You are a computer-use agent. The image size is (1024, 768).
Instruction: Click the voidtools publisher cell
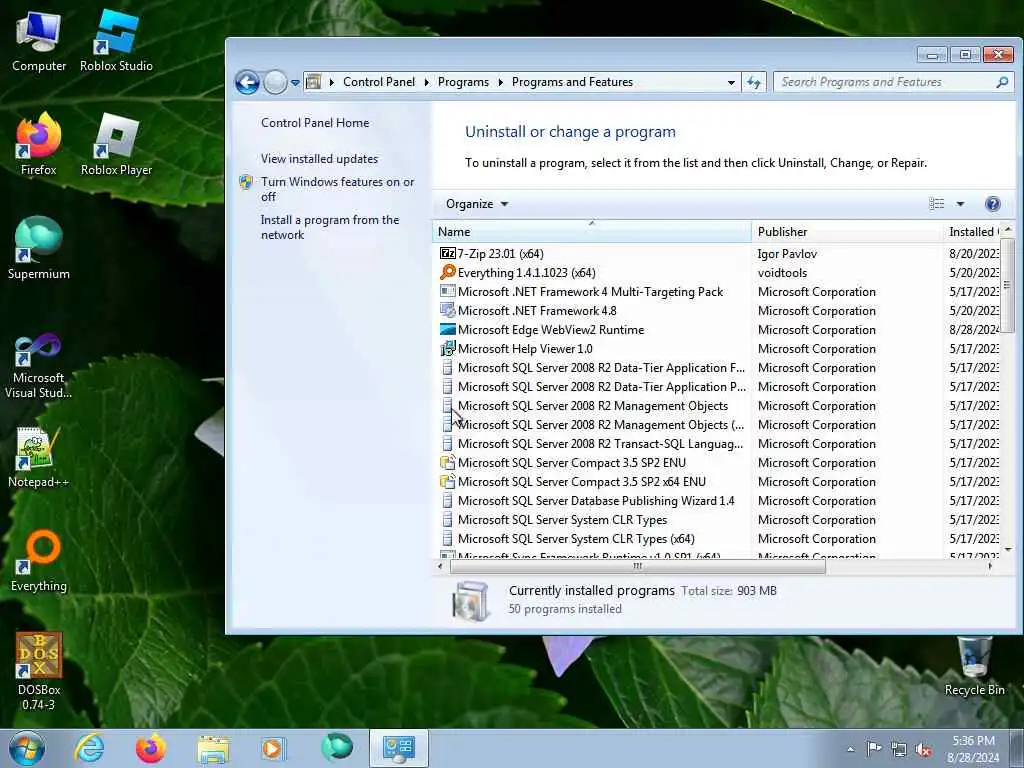(782, 272)
